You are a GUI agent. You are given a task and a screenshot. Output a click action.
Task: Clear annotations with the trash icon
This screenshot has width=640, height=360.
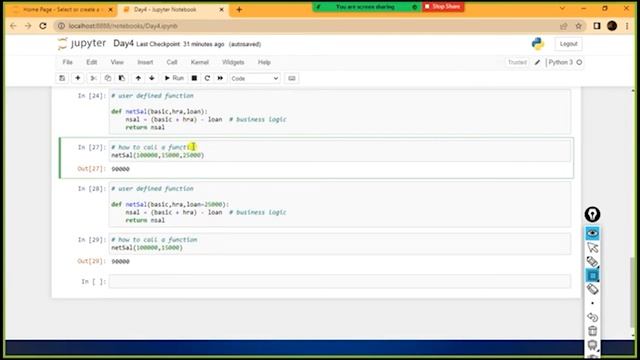coord(592,331)
